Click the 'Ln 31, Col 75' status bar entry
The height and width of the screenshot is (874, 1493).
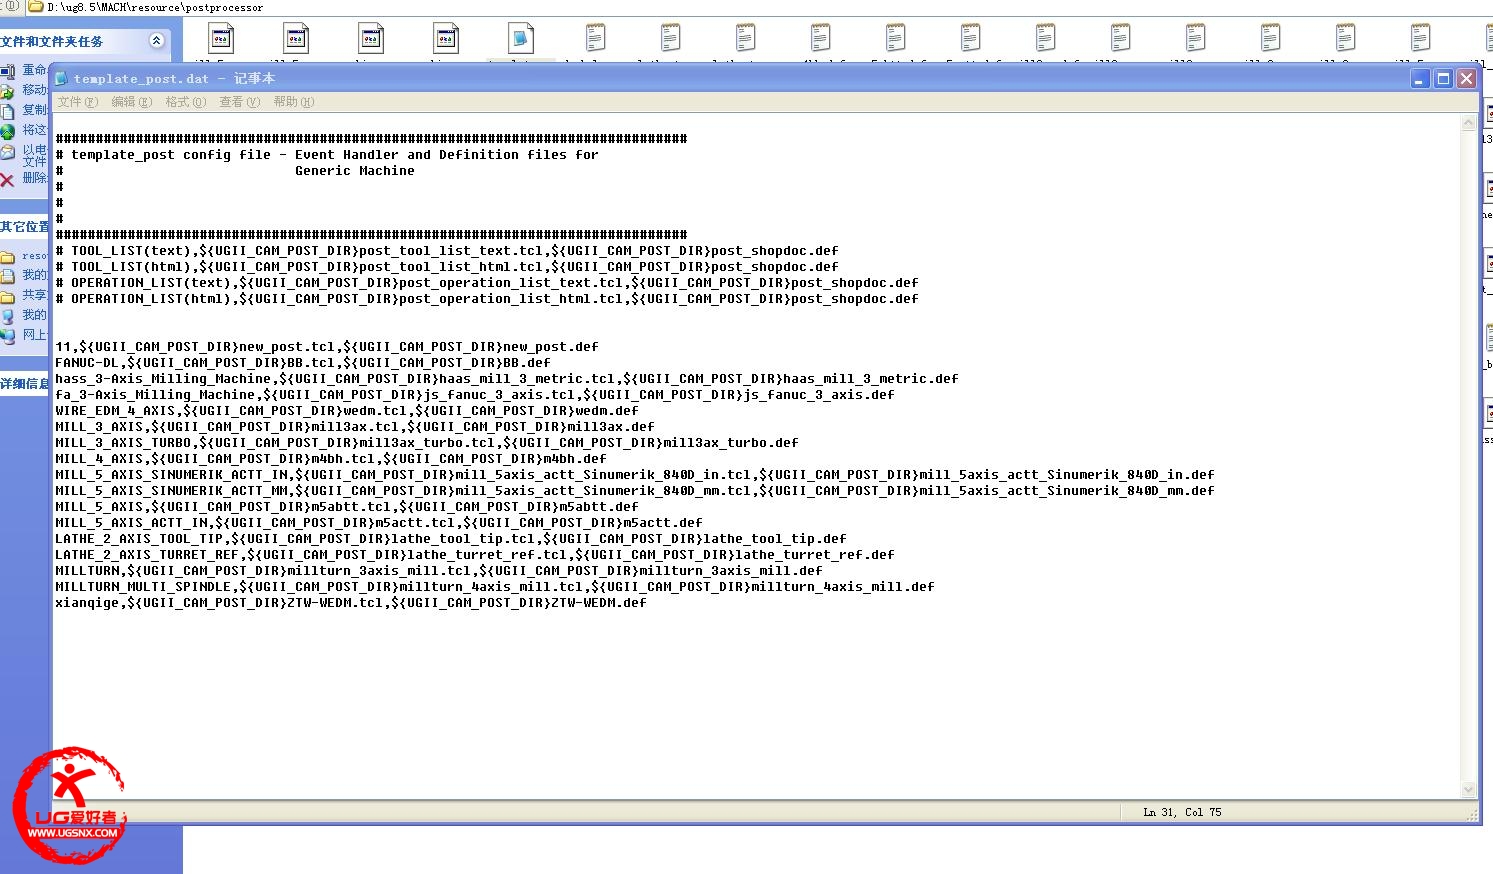[1182, 813]
